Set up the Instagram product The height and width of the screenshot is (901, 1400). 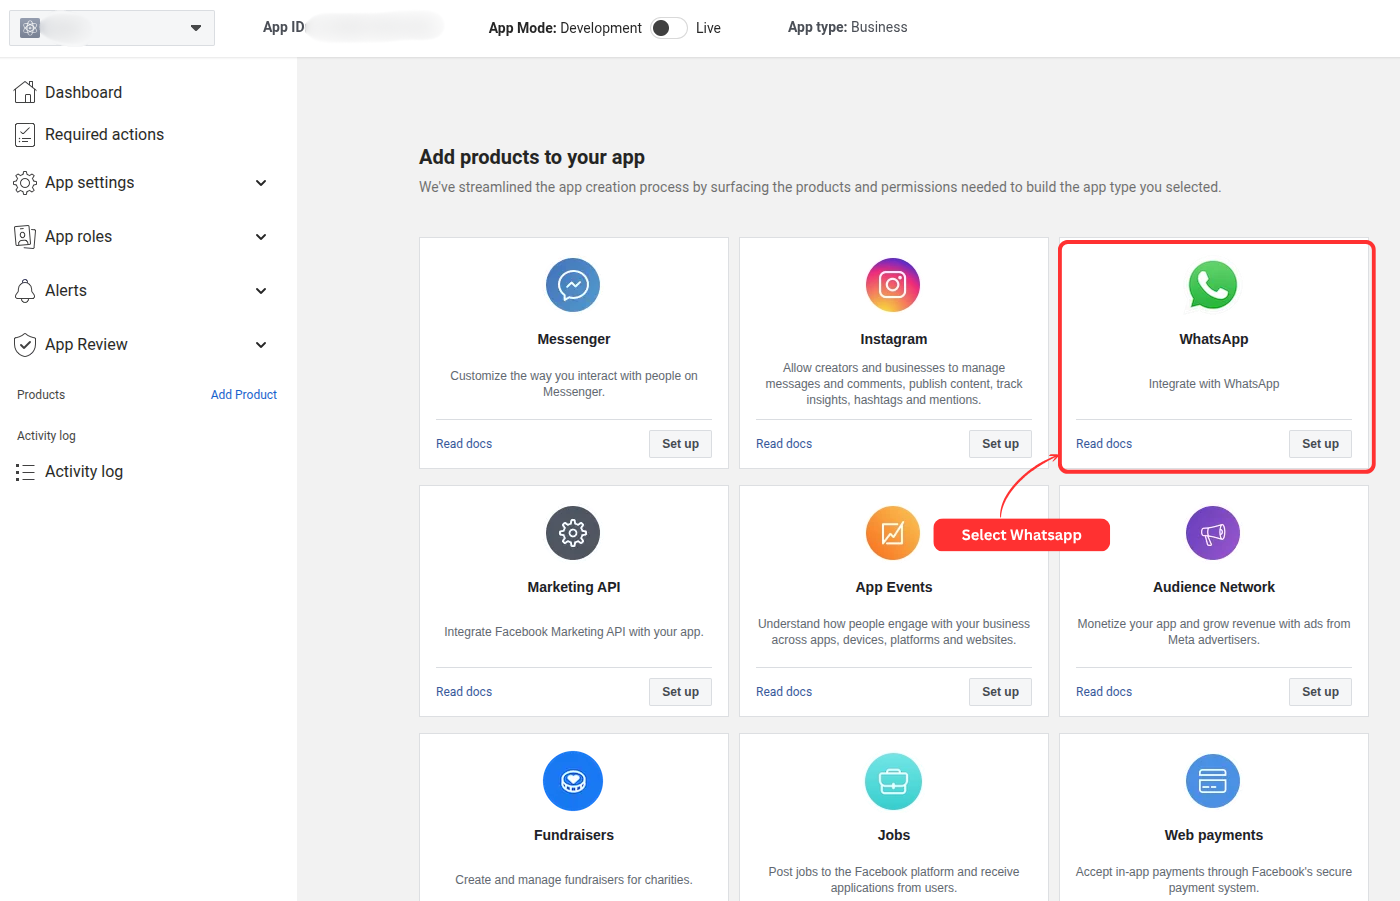(1000, 444)
